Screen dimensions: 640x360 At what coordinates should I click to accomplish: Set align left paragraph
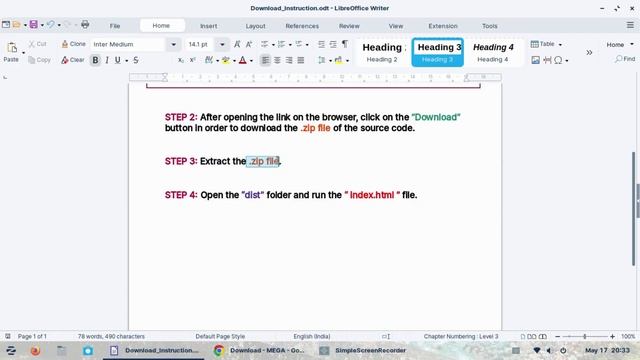pyautogui.click(x=265, y=60)
